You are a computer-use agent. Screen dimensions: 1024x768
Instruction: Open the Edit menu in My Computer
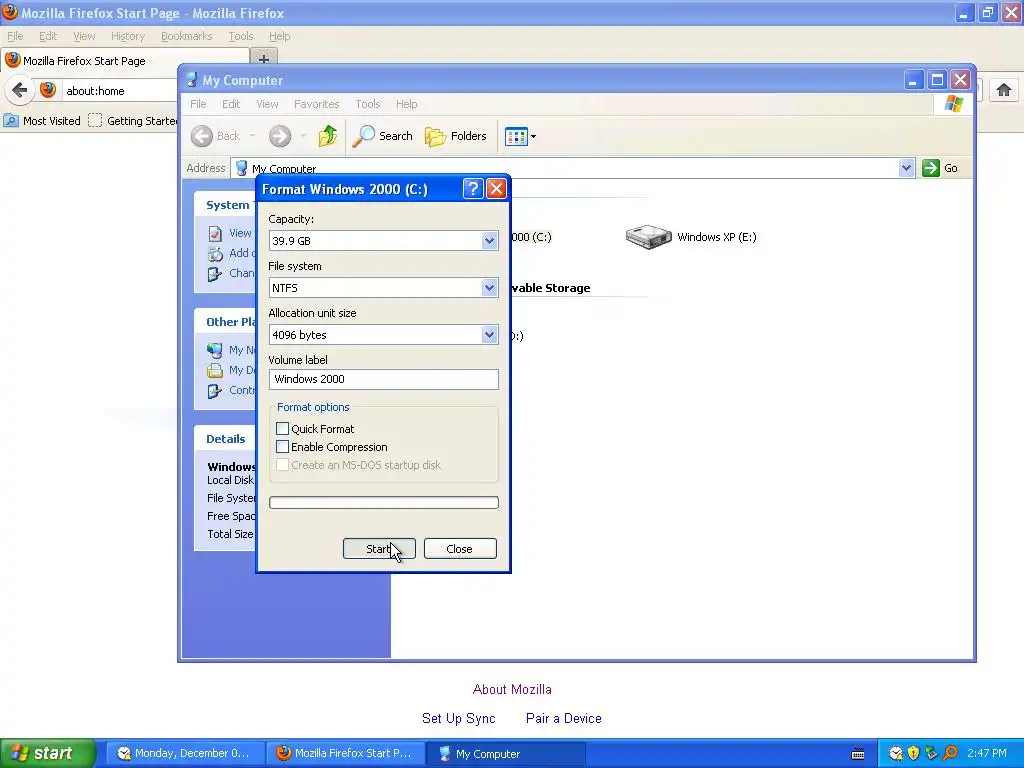coord(231,104)
